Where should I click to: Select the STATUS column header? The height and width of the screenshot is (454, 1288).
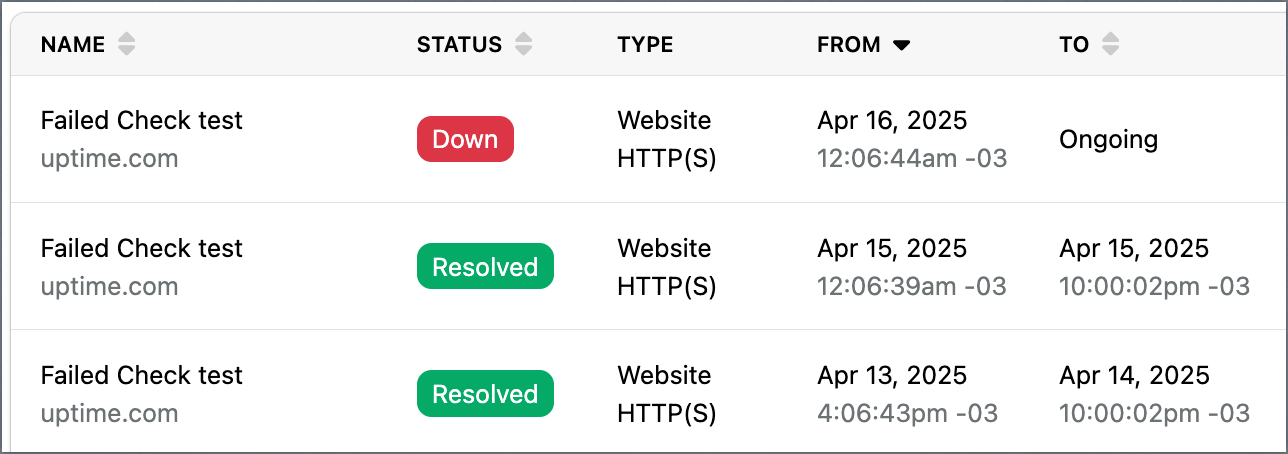point(459,44)
